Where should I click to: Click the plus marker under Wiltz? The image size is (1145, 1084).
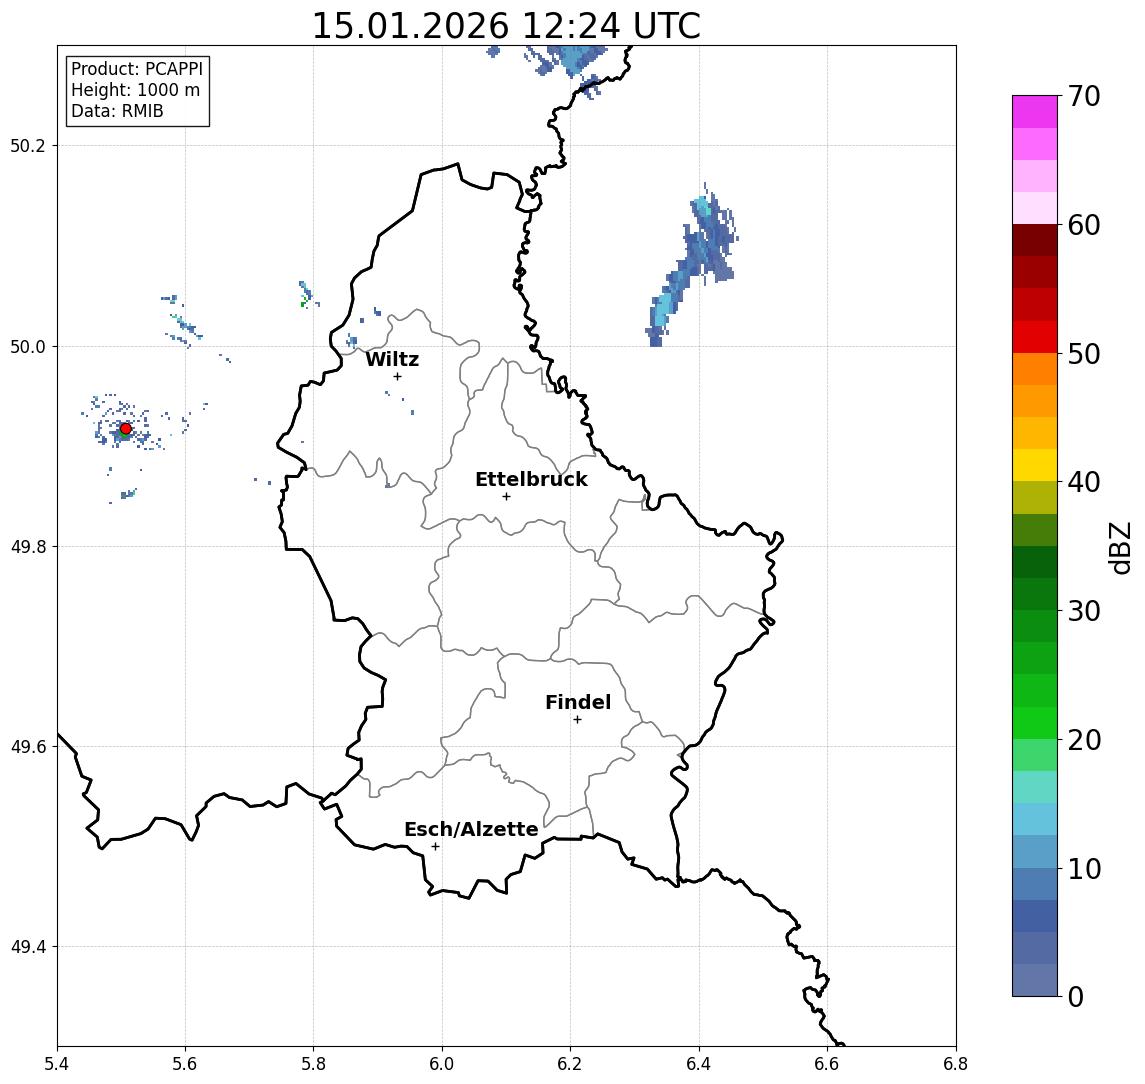[x=397, y=376]
